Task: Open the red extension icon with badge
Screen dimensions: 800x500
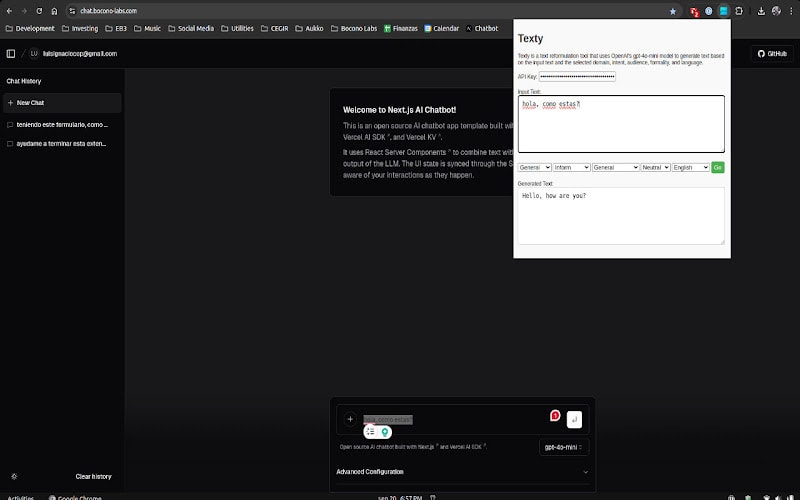Action: [x=693, y=11]
